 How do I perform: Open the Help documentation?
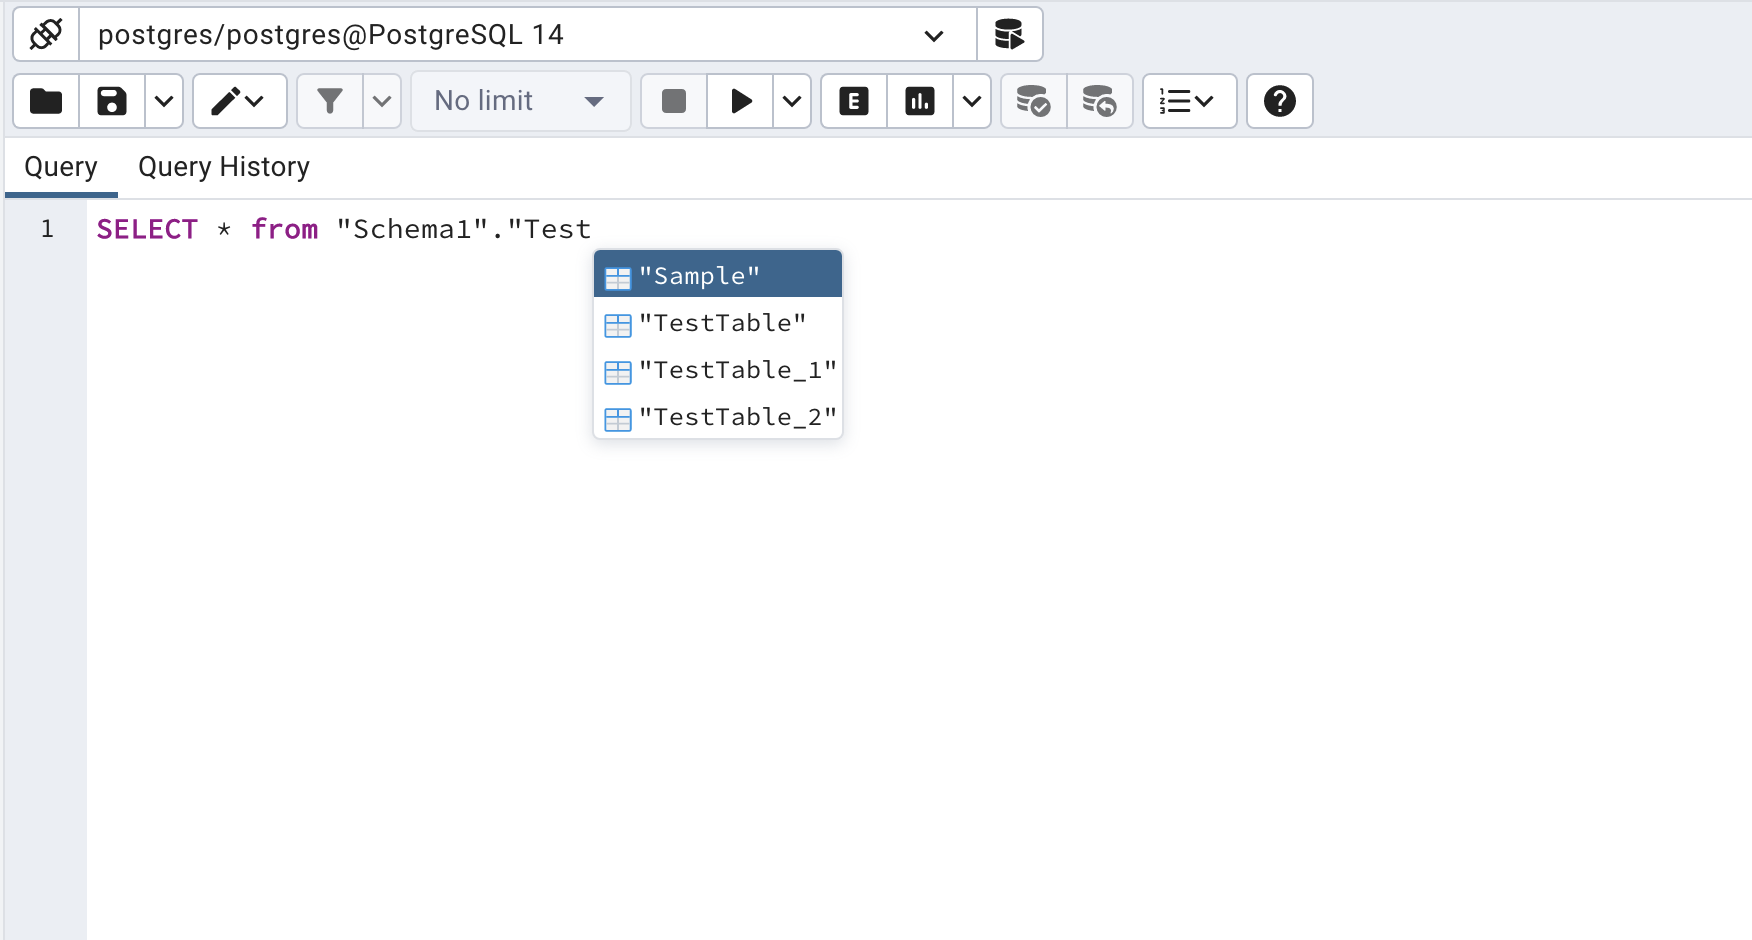pos(1279,101)
